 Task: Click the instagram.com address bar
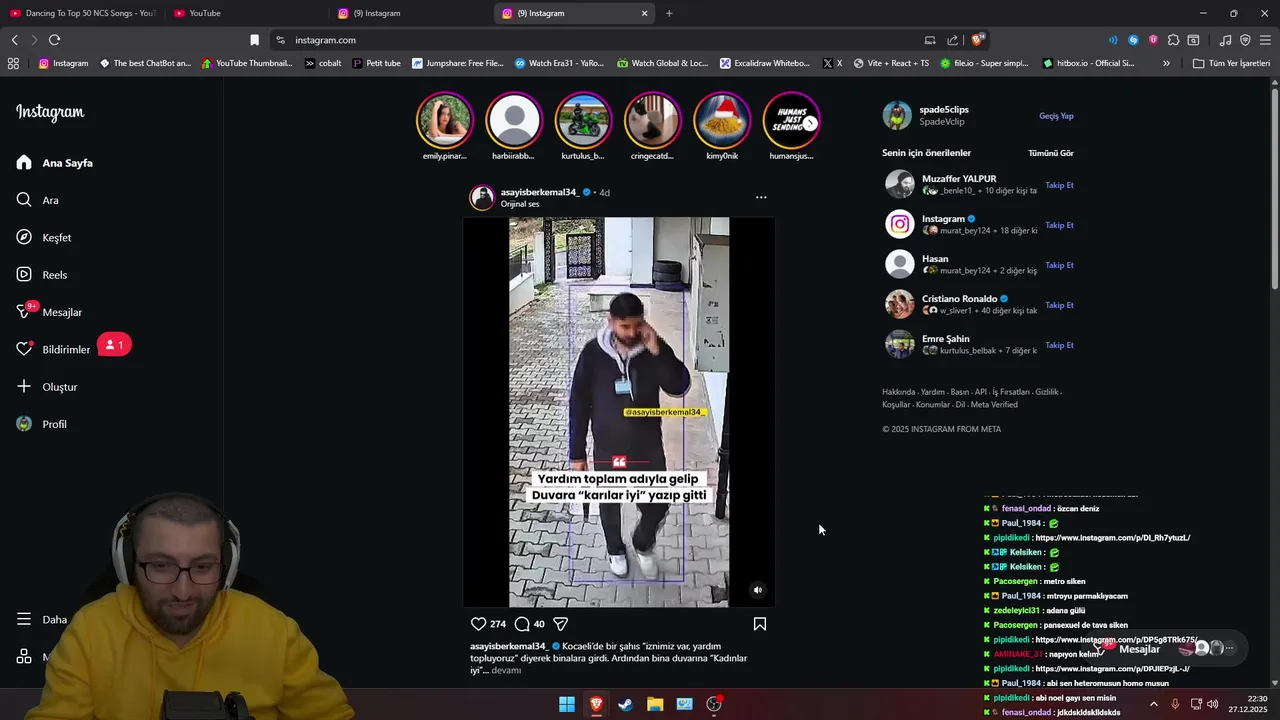[x=595, y=40]
